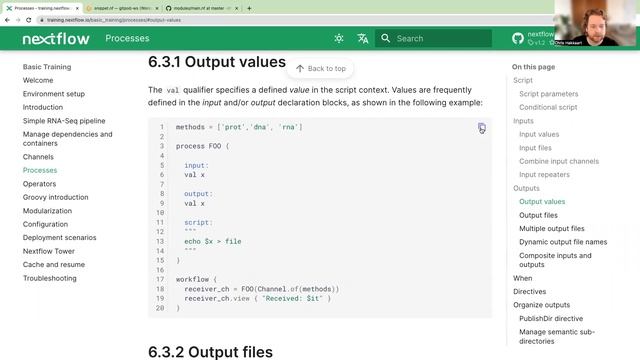Open Deployment scenarios page
The height and width of the screenshot is (360, 640).
click(x=60, y=238)
